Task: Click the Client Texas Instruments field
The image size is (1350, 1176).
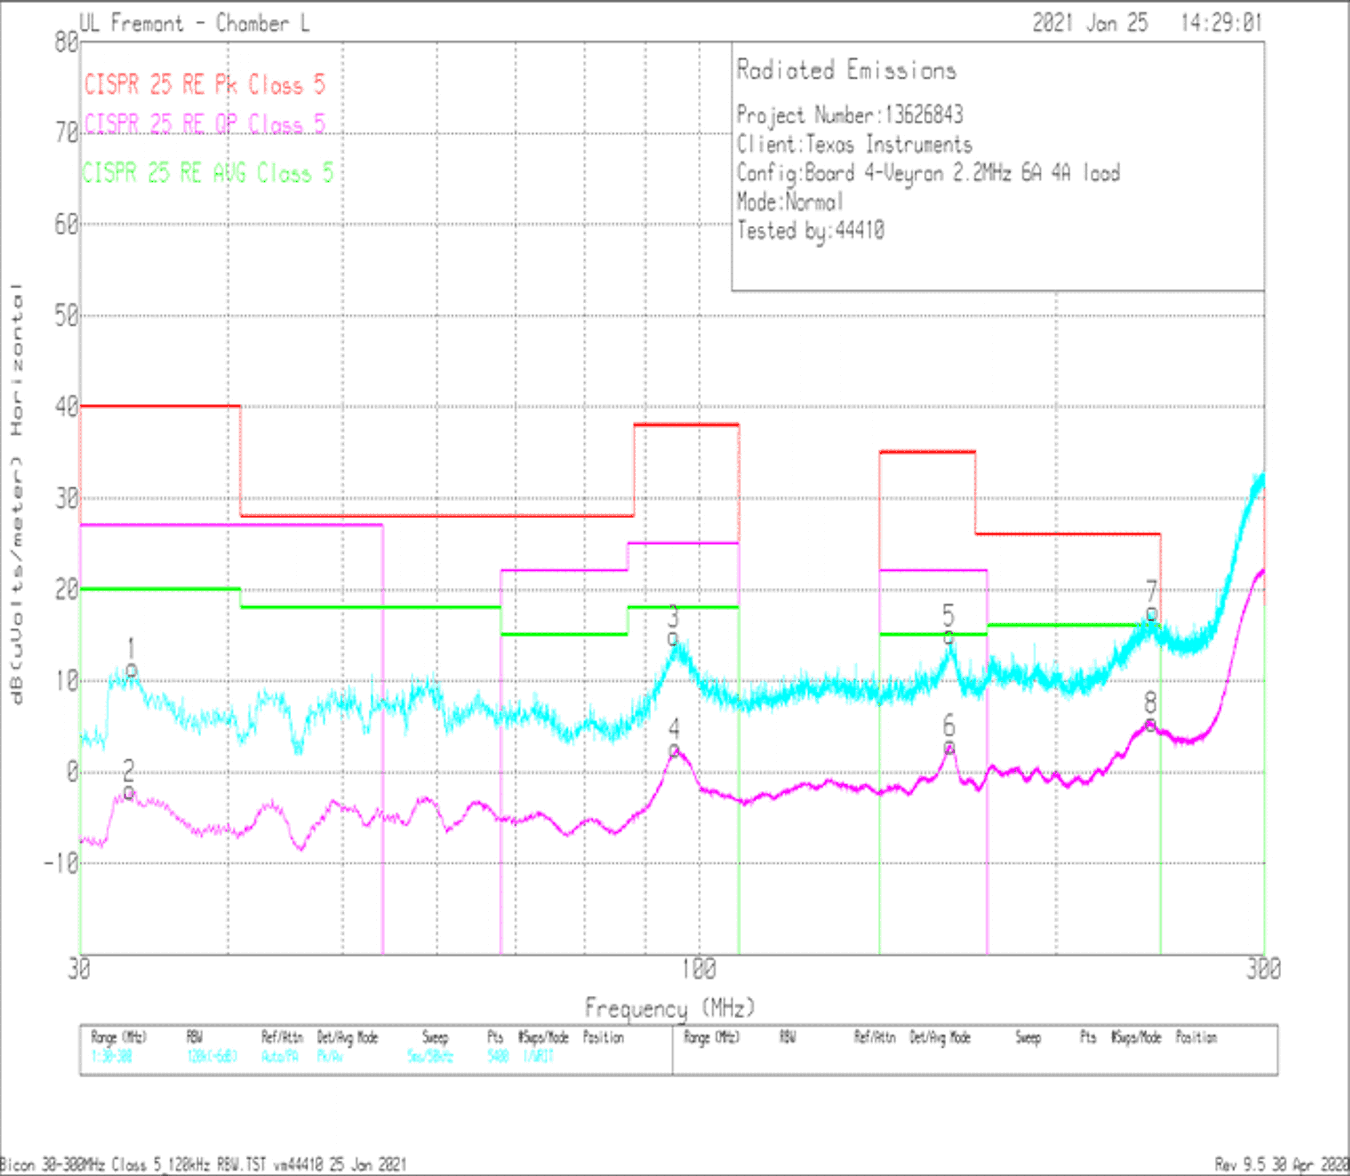Action: (x=855, y=144)
